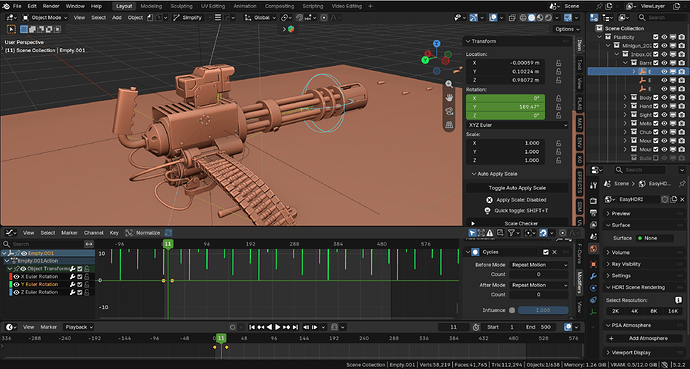690x369 pixels.
Task: Toggle X-ray view icon
Action: (512, 18)
